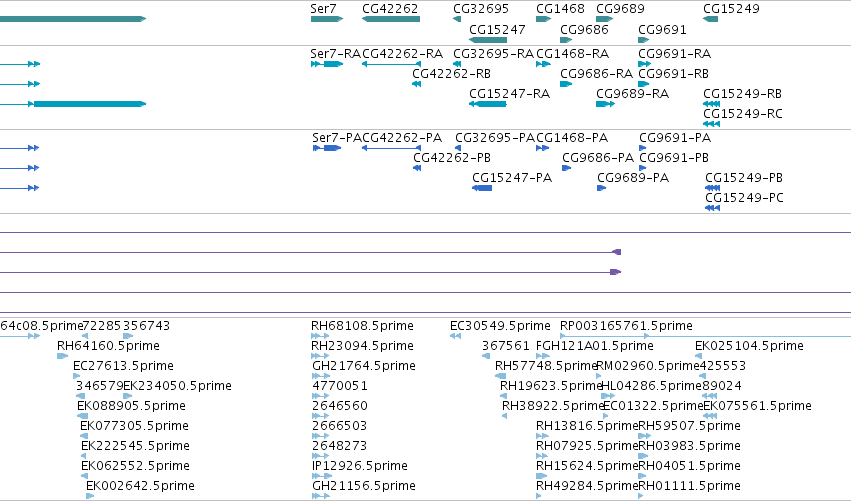The height and width of the screenshot is (501, 851).
Task: Select transcript CG42262-RA
Action: pyautogui.click(x=403, y=54)
